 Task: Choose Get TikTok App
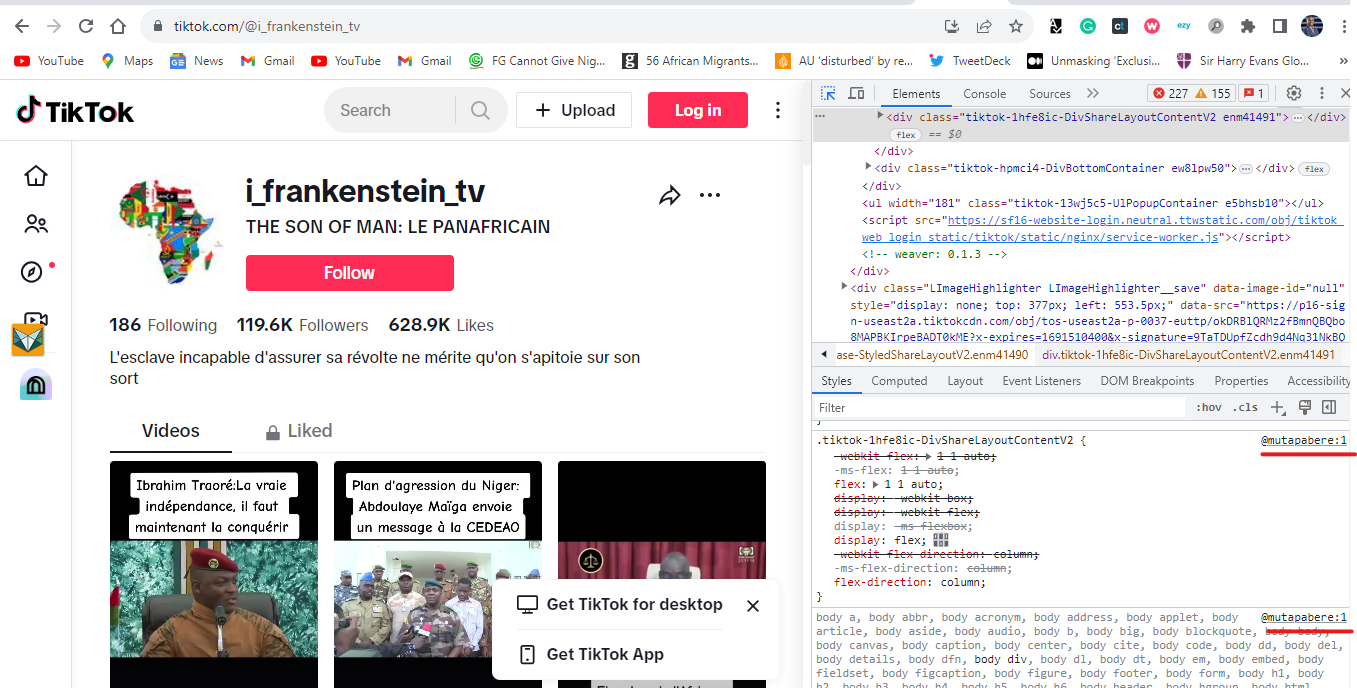pyautogui.click(x=591, y=654)
